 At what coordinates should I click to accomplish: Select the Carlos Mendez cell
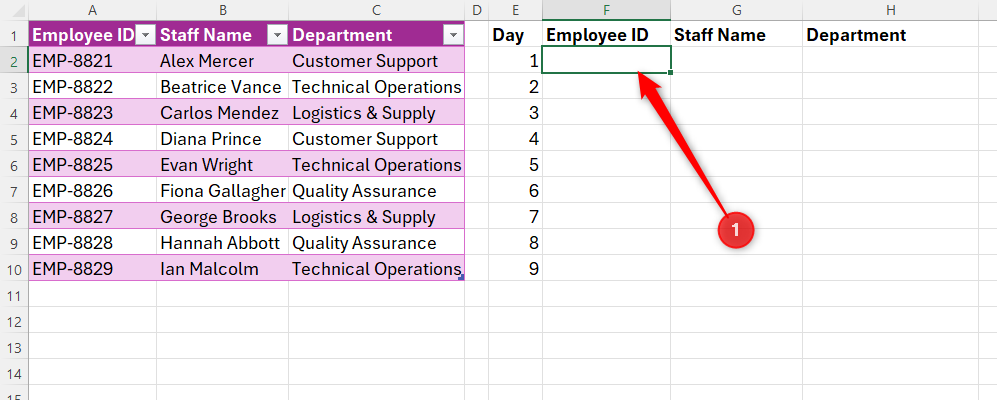[223, 113]
